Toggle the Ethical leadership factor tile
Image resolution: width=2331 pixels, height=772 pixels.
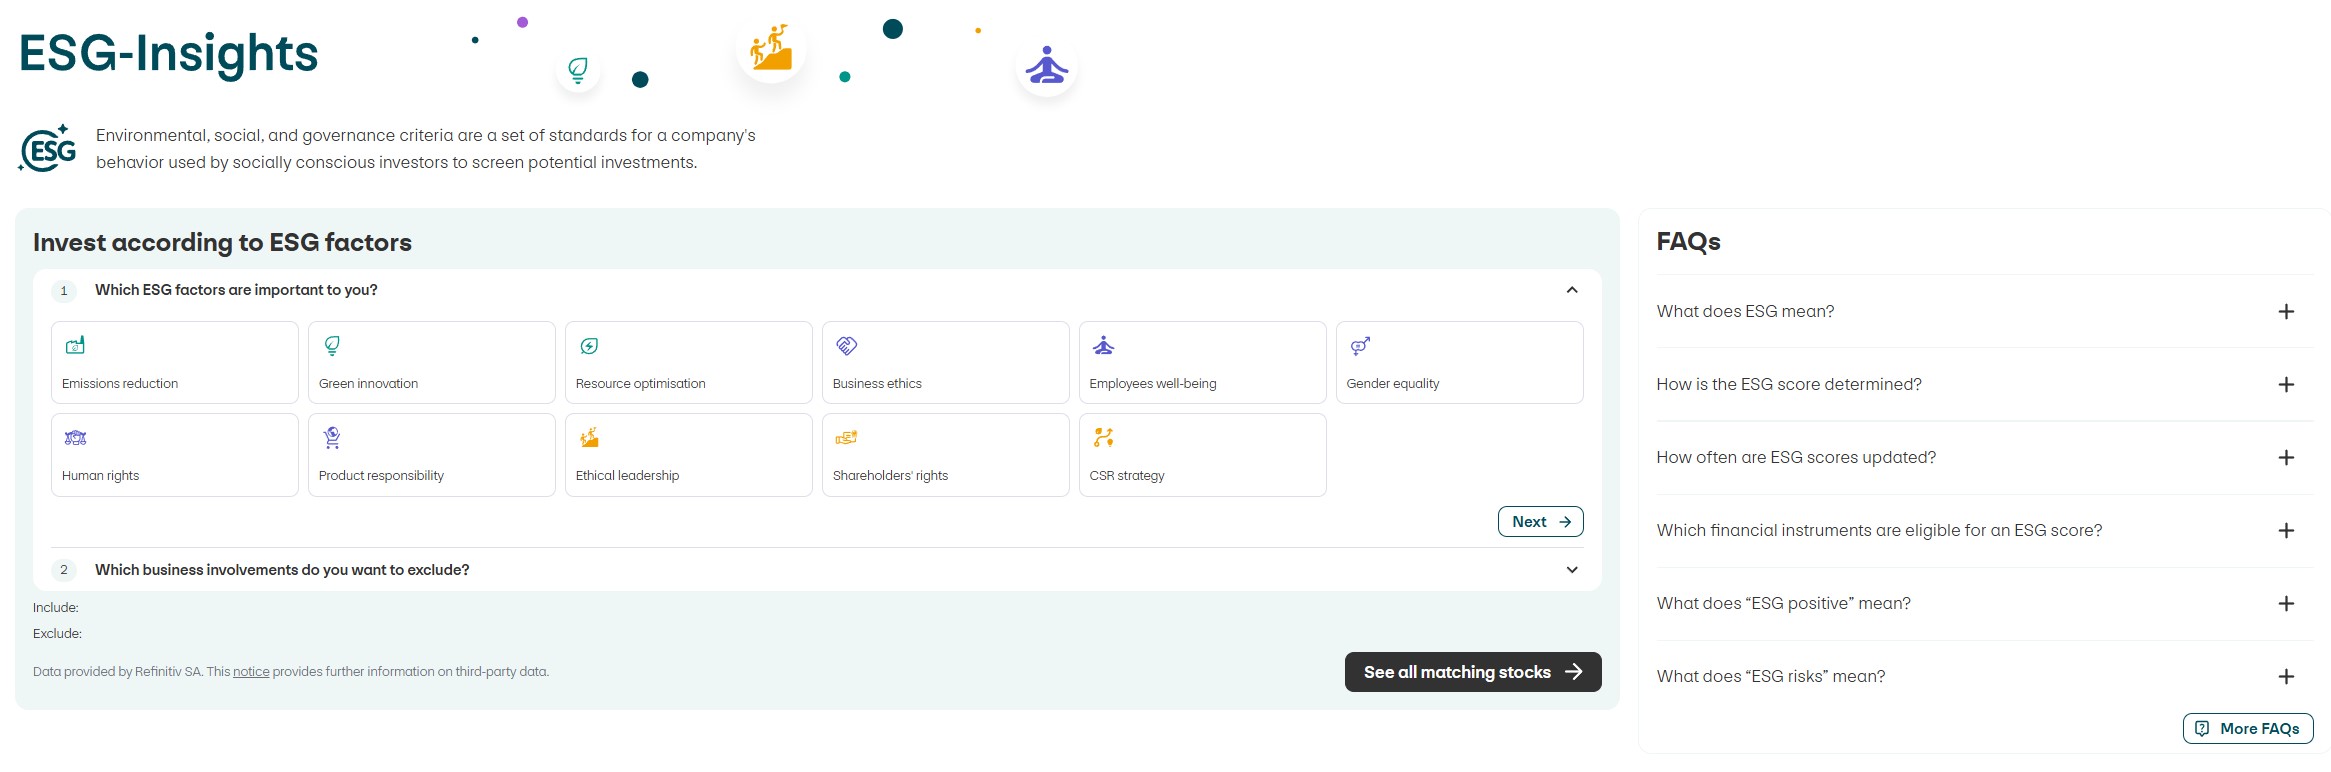click(688, 455)
